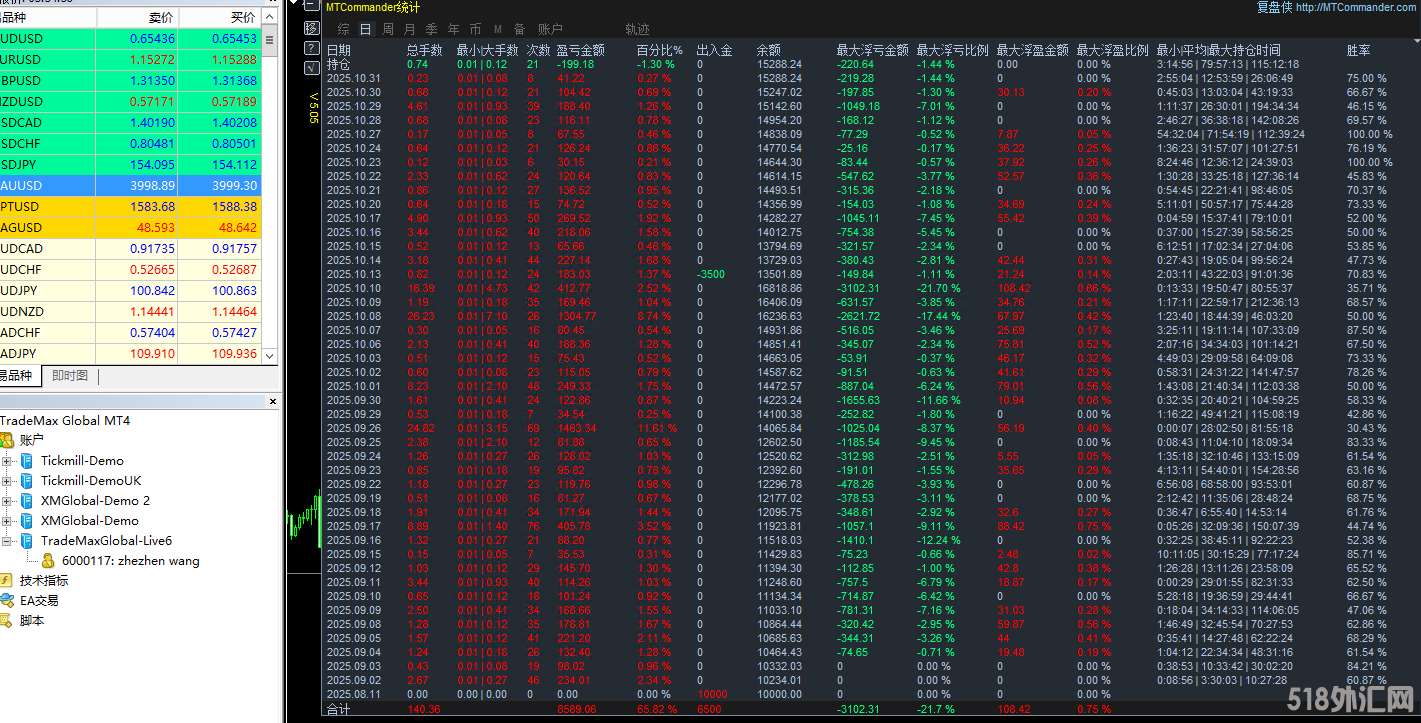Open the 账户 tab in the statistics window

coord(551,29)
